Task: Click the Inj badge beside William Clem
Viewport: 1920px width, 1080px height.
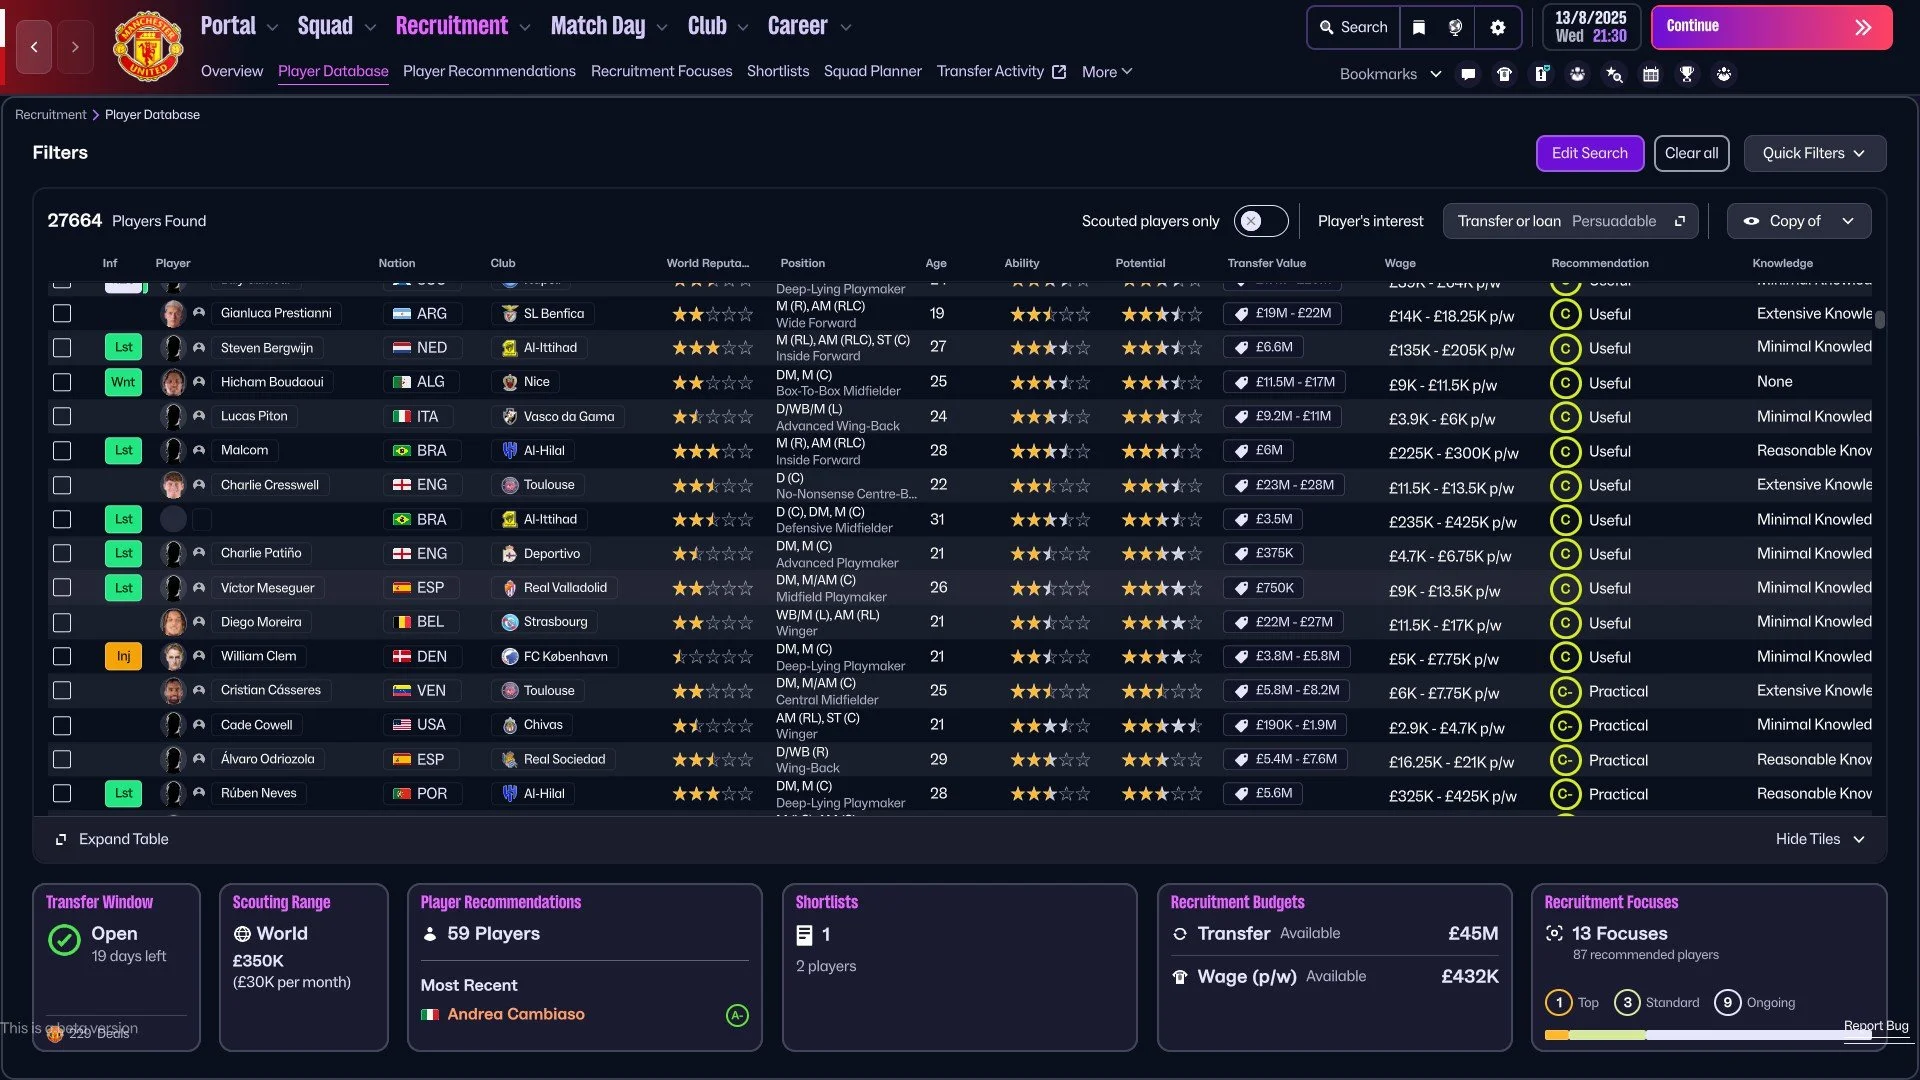Action: (x=124, y=656)
